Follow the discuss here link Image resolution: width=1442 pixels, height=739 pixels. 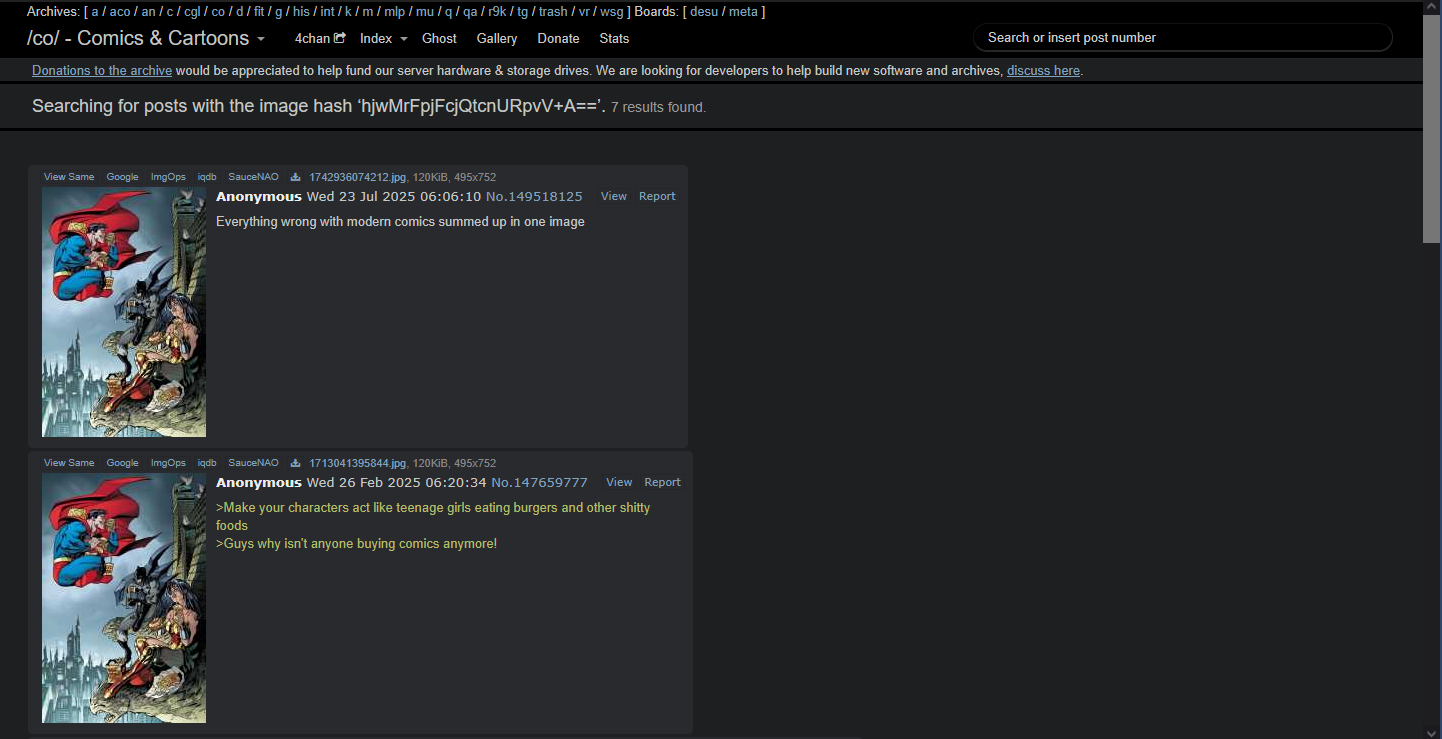1043,70
